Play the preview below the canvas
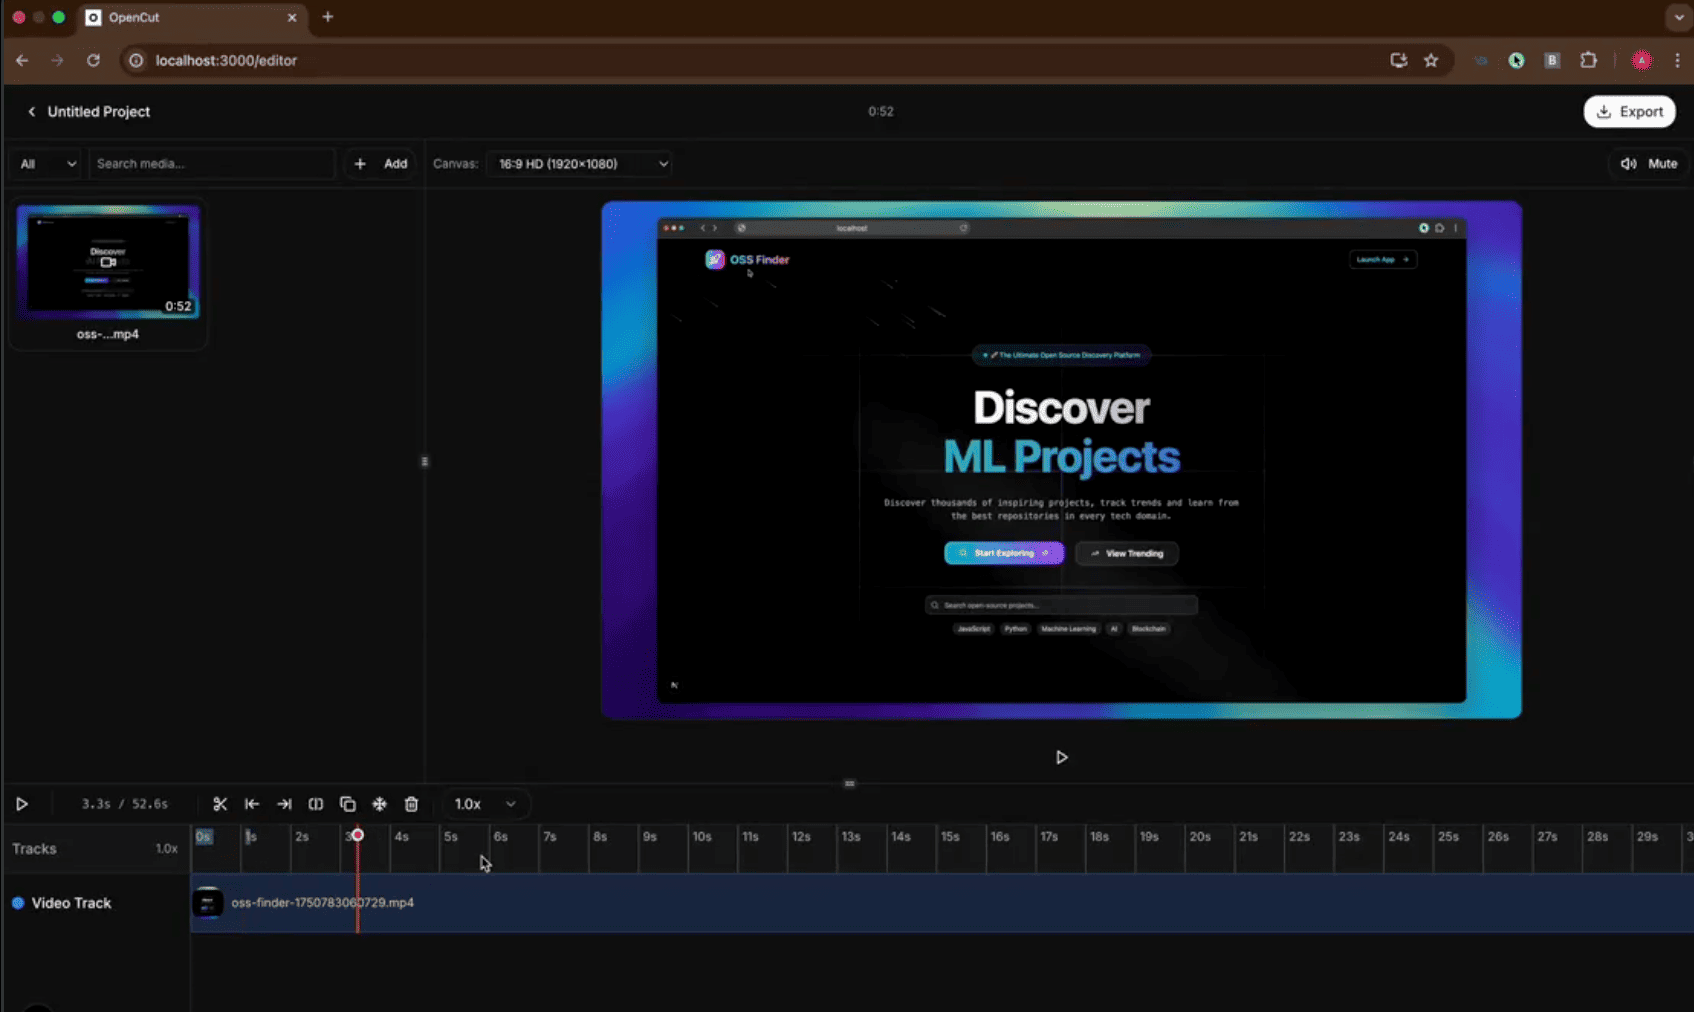The image size is (1694, 1012). 1061,757
